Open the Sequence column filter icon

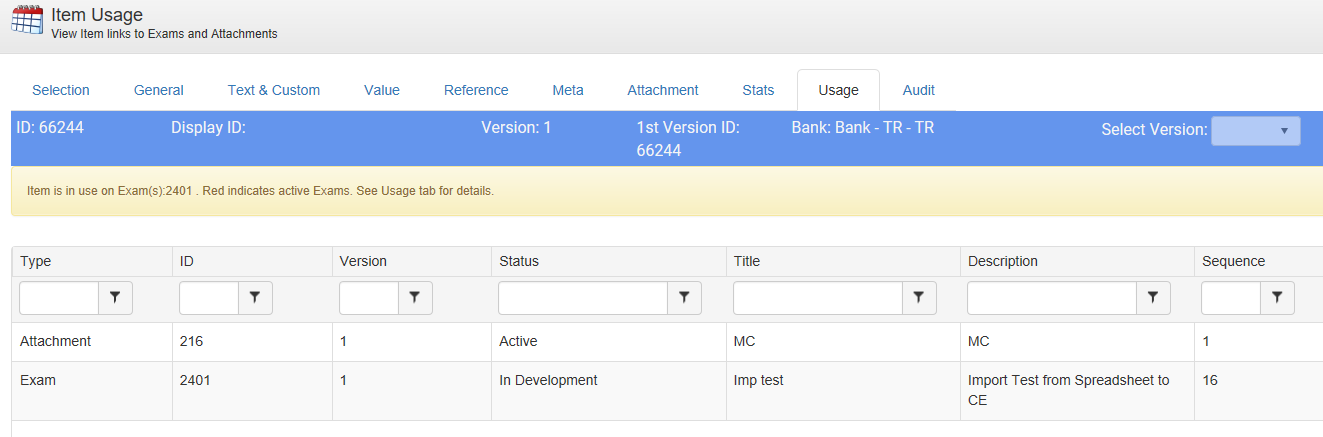[x=1277, y=297]
